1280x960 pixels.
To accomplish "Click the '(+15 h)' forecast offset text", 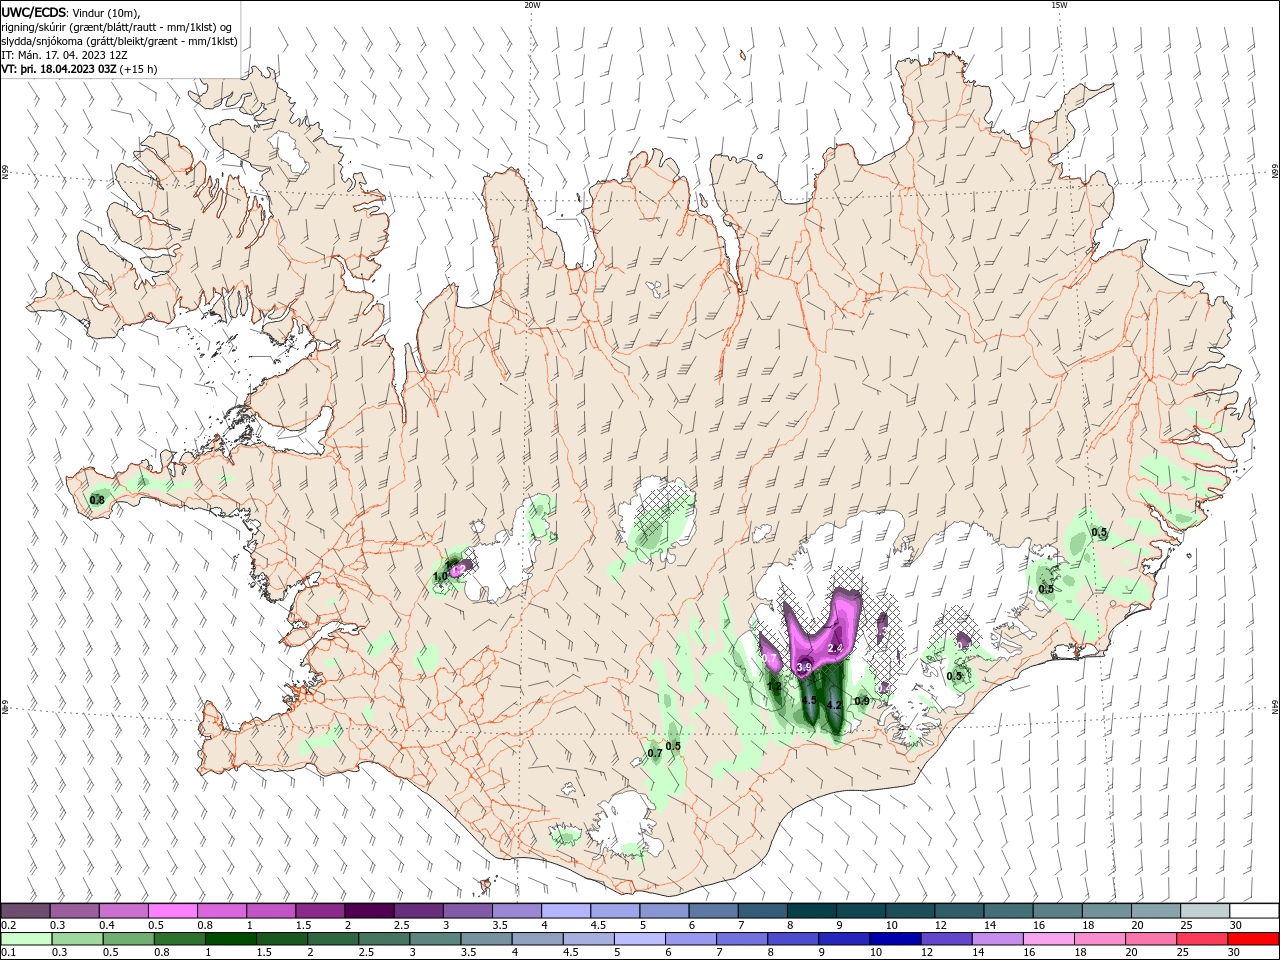I will point(138,69).
